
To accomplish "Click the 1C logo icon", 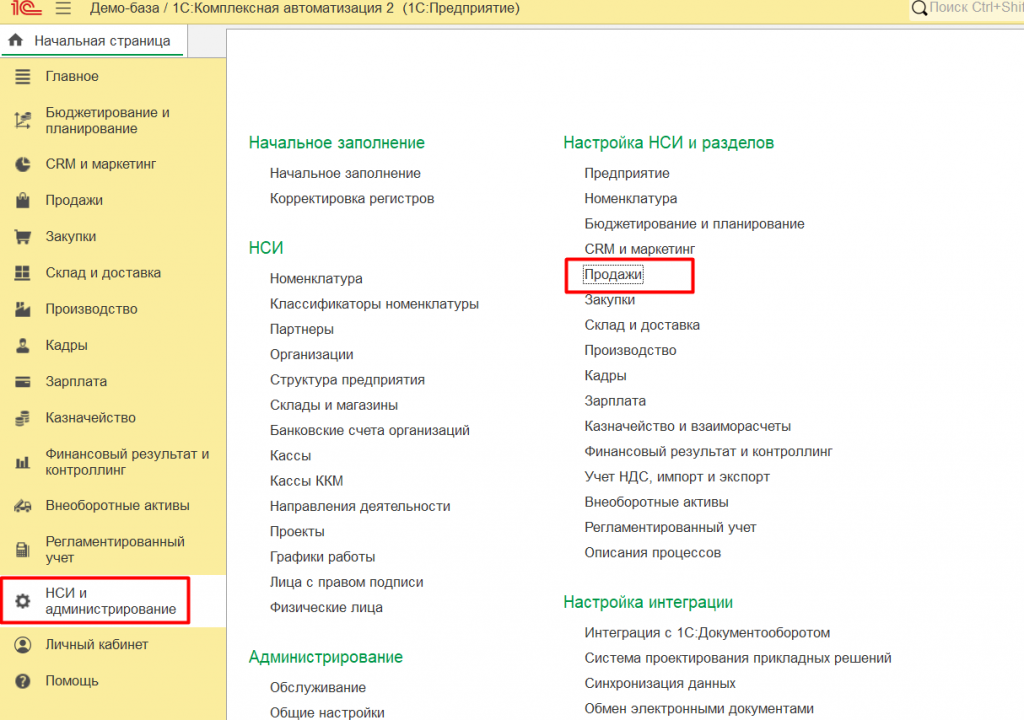I will tap(26, 8).
